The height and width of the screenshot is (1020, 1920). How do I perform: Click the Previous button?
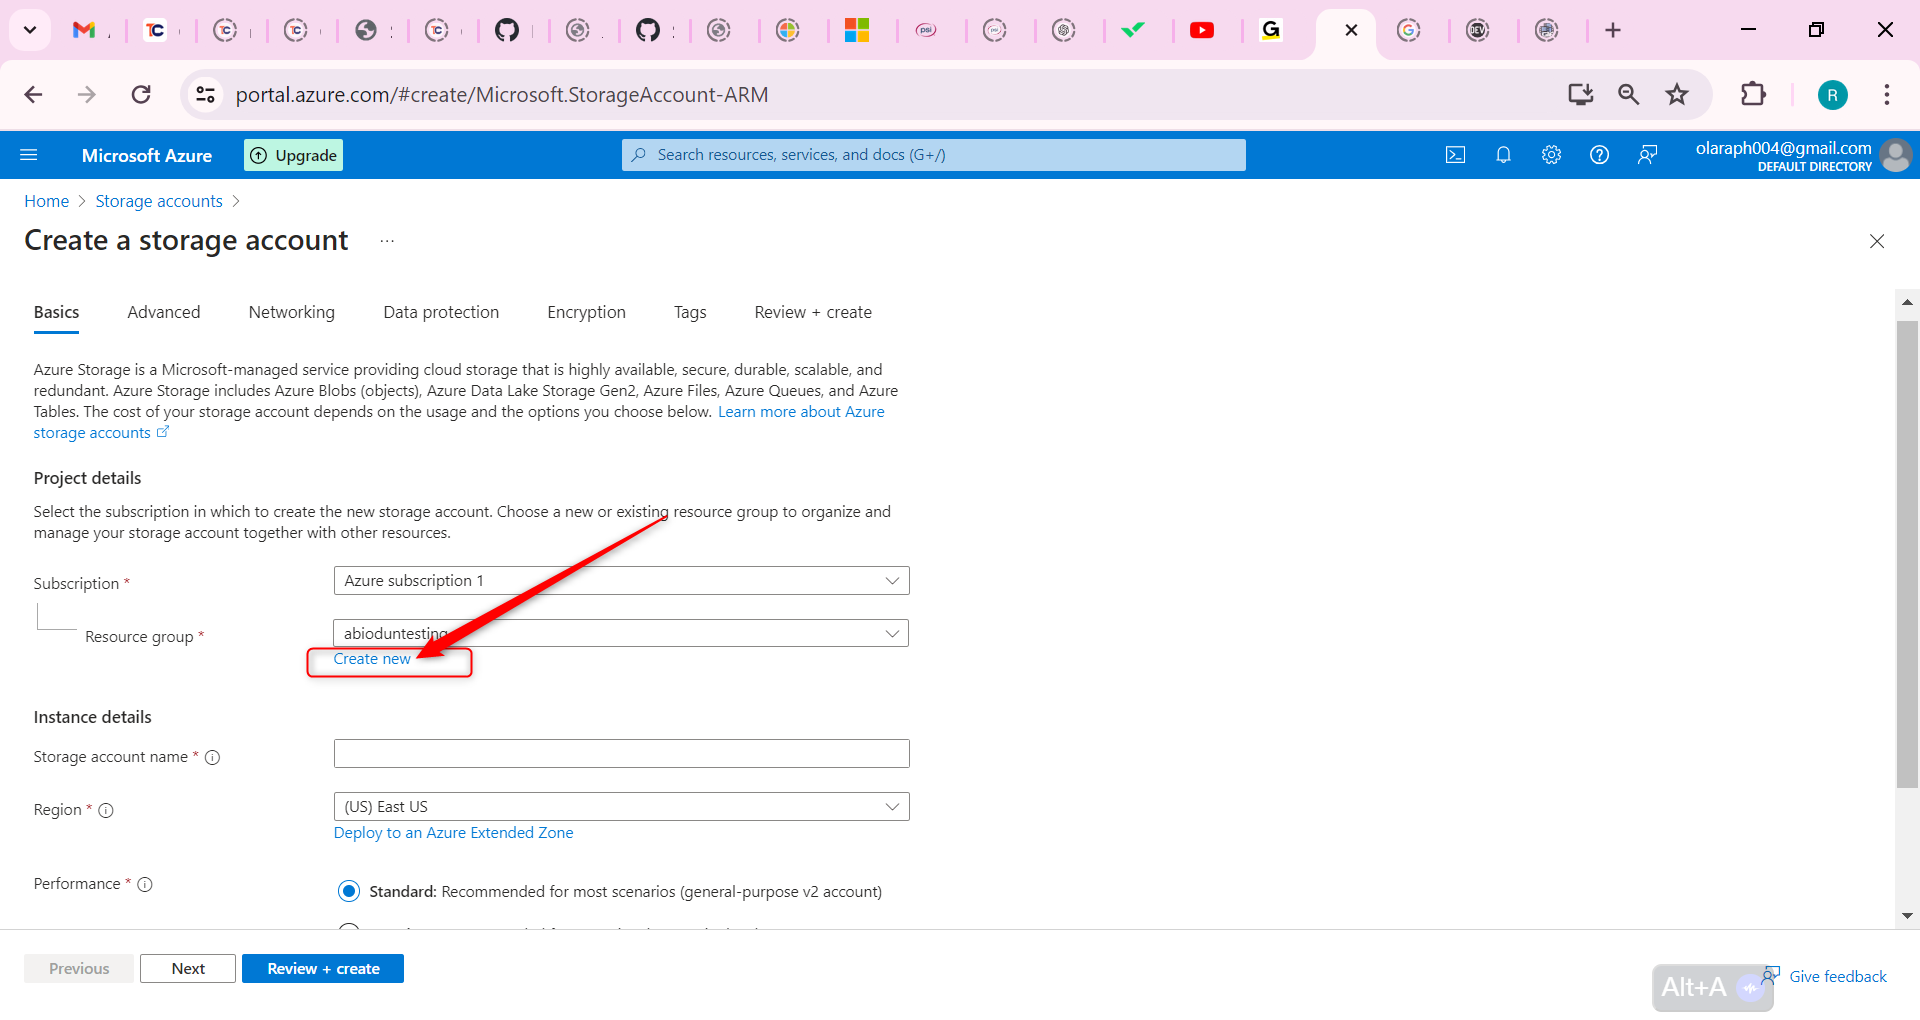(79, 969)
